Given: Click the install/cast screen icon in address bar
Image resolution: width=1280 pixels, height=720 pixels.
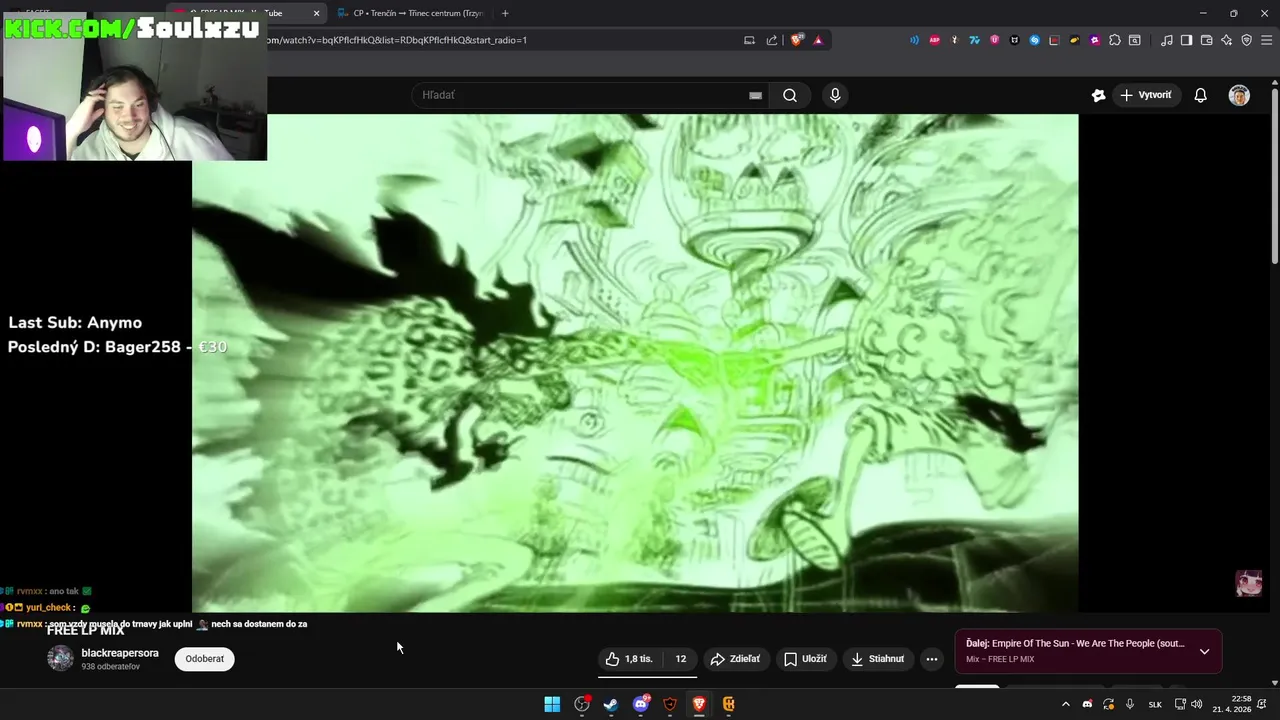Looking at the screenshot, I should [x=749, y=40].
